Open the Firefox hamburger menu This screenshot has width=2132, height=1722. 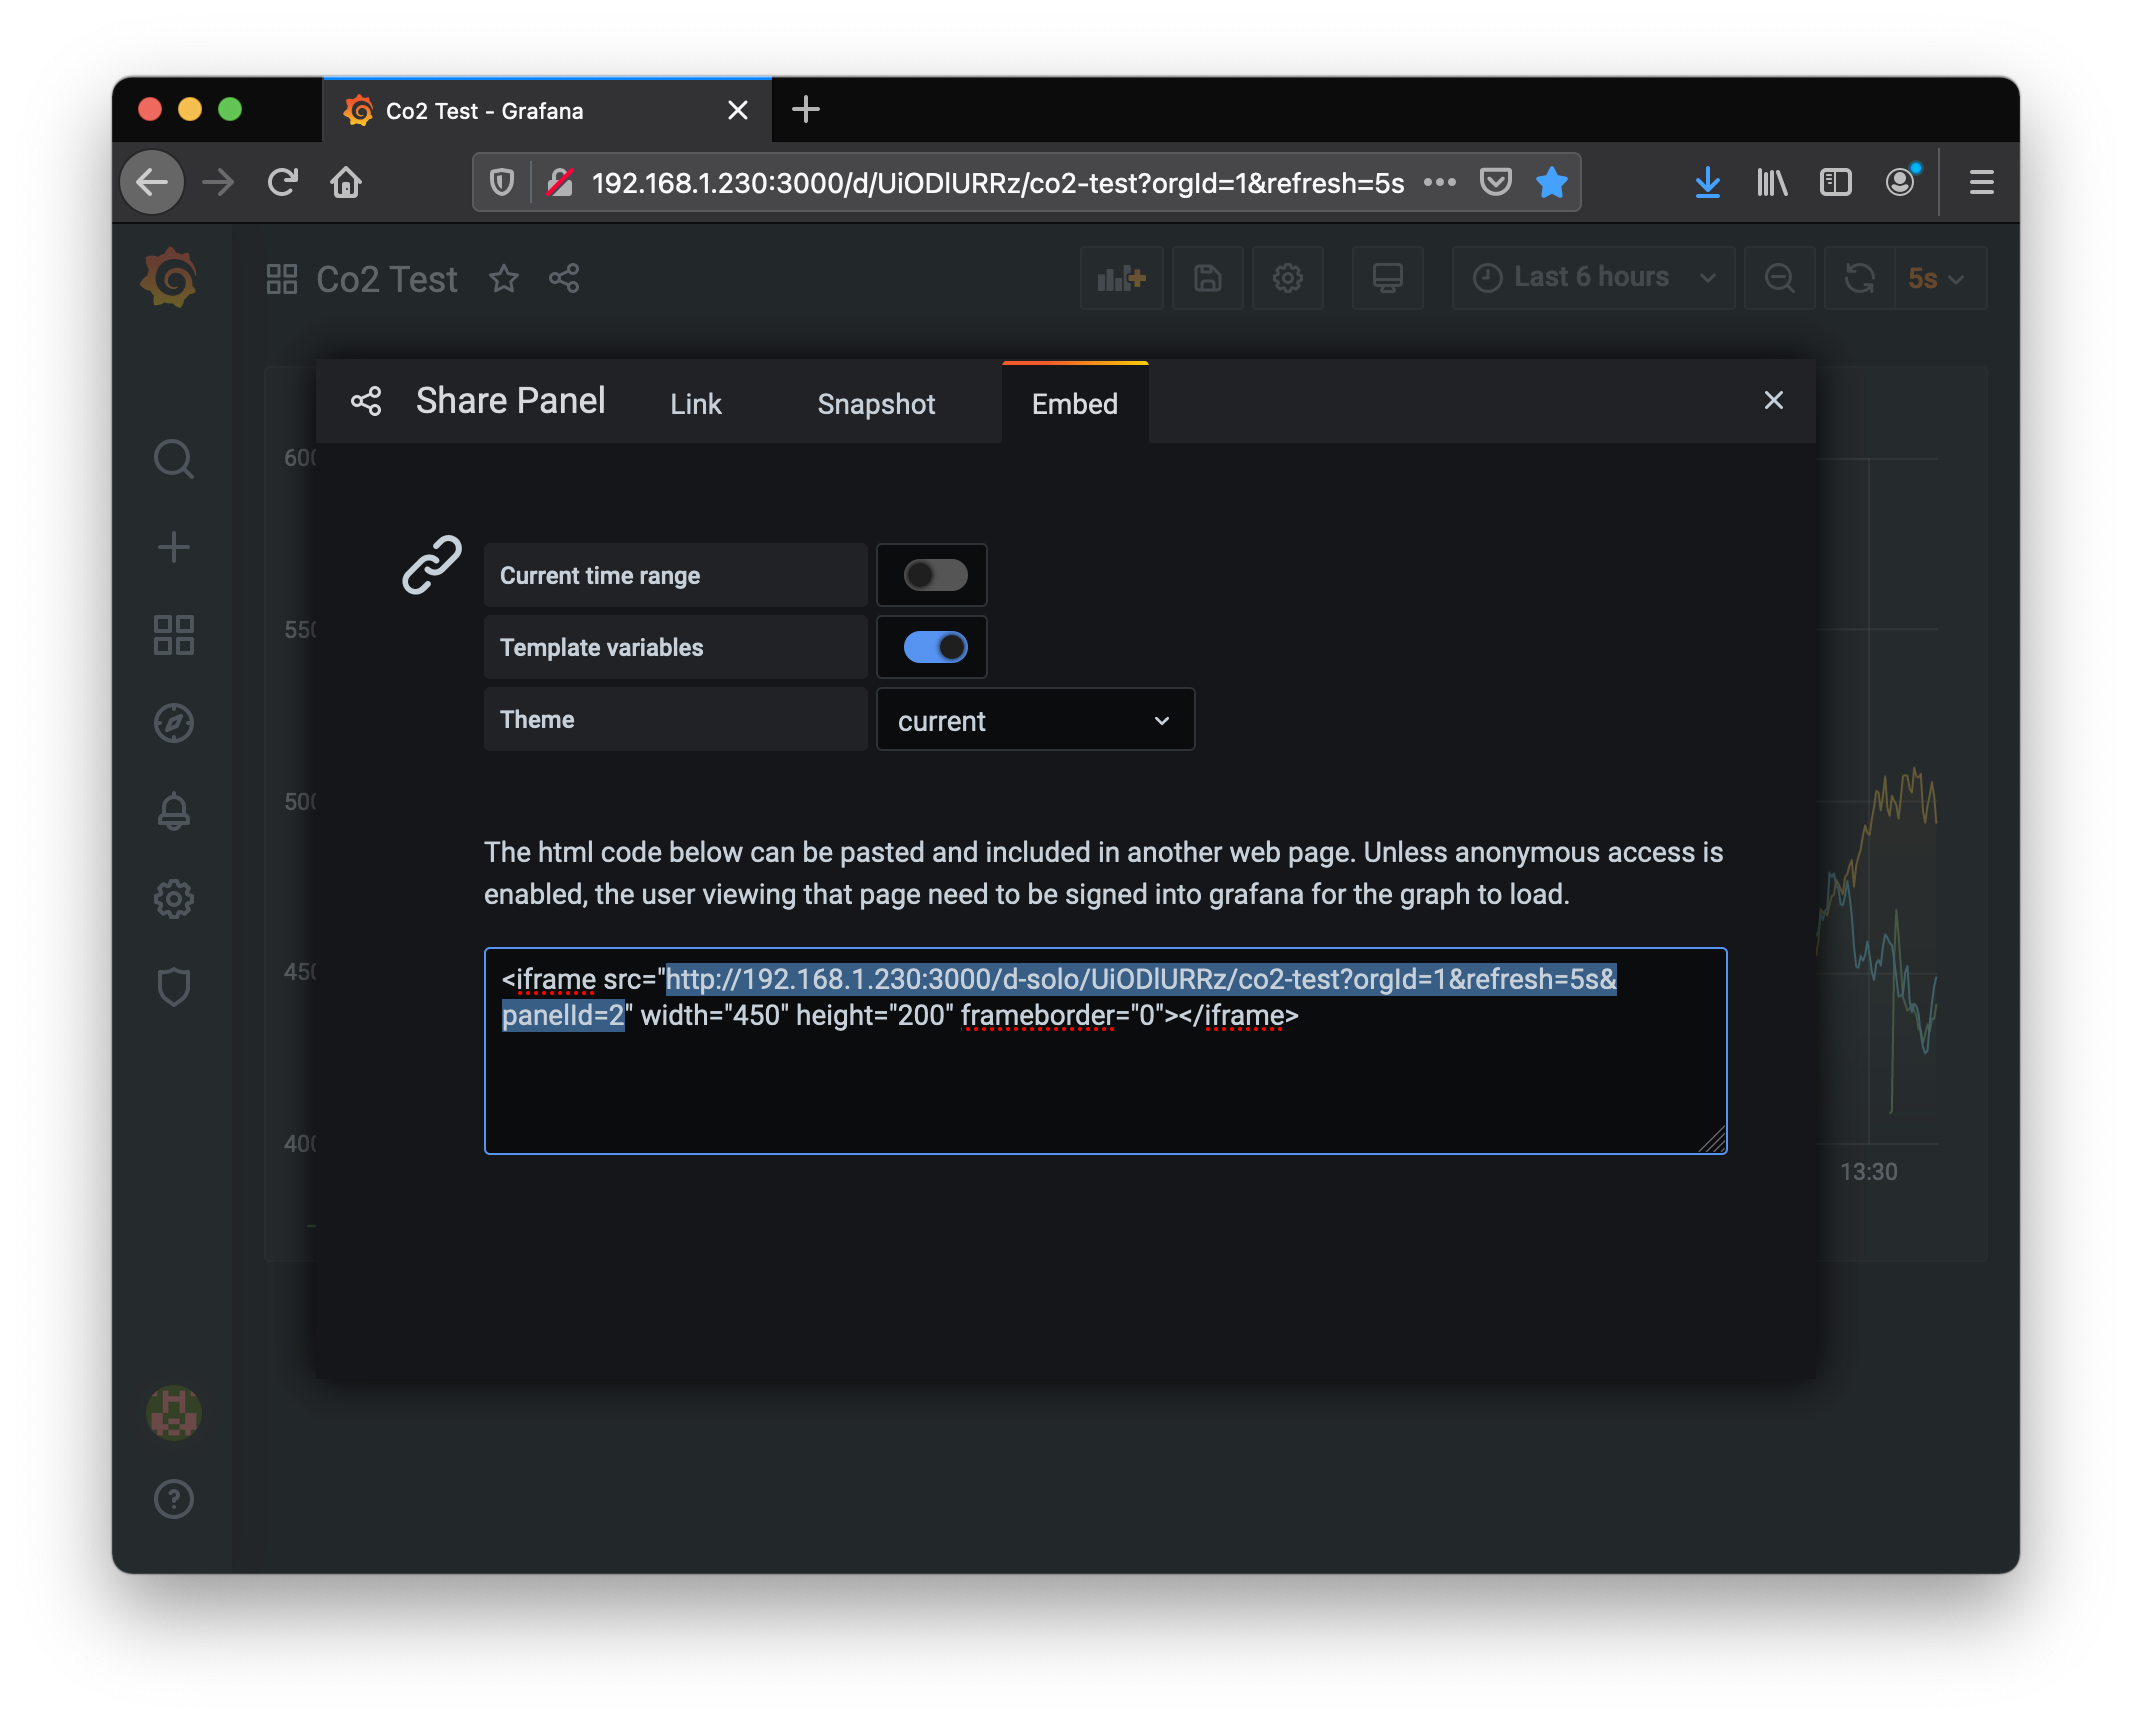tap(1981, 182)
